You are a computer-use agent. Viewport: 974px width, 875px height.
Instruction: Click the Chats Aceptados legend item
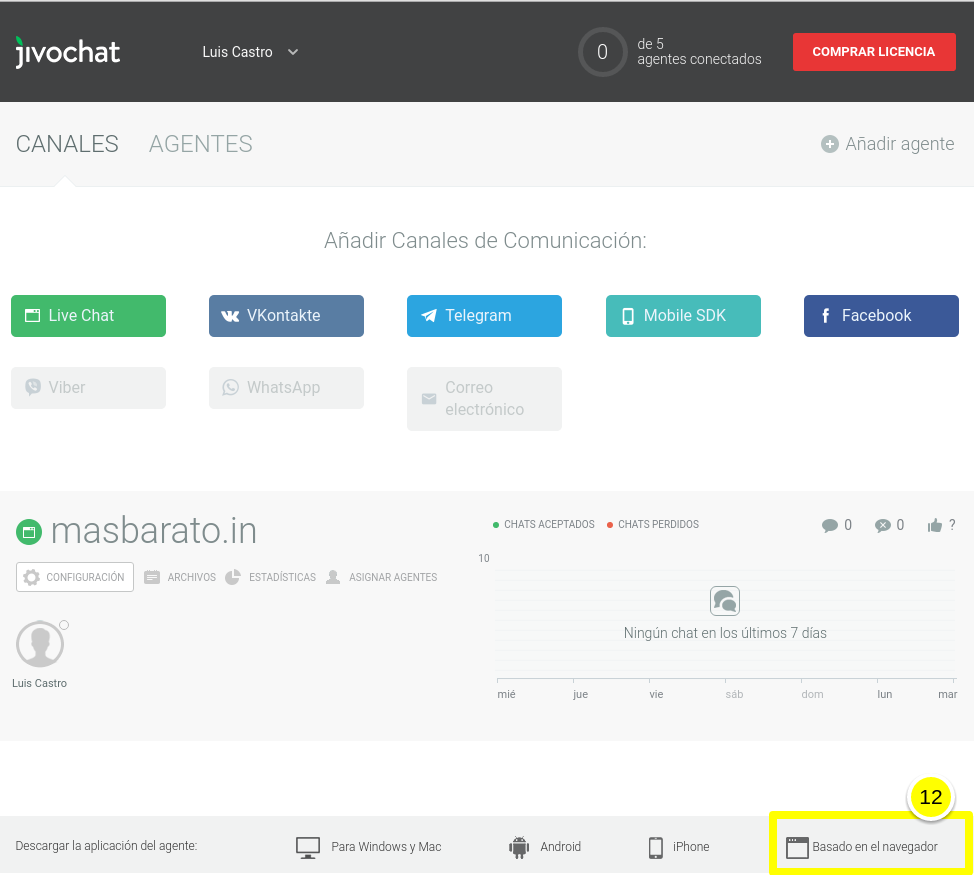click(544, 524)
